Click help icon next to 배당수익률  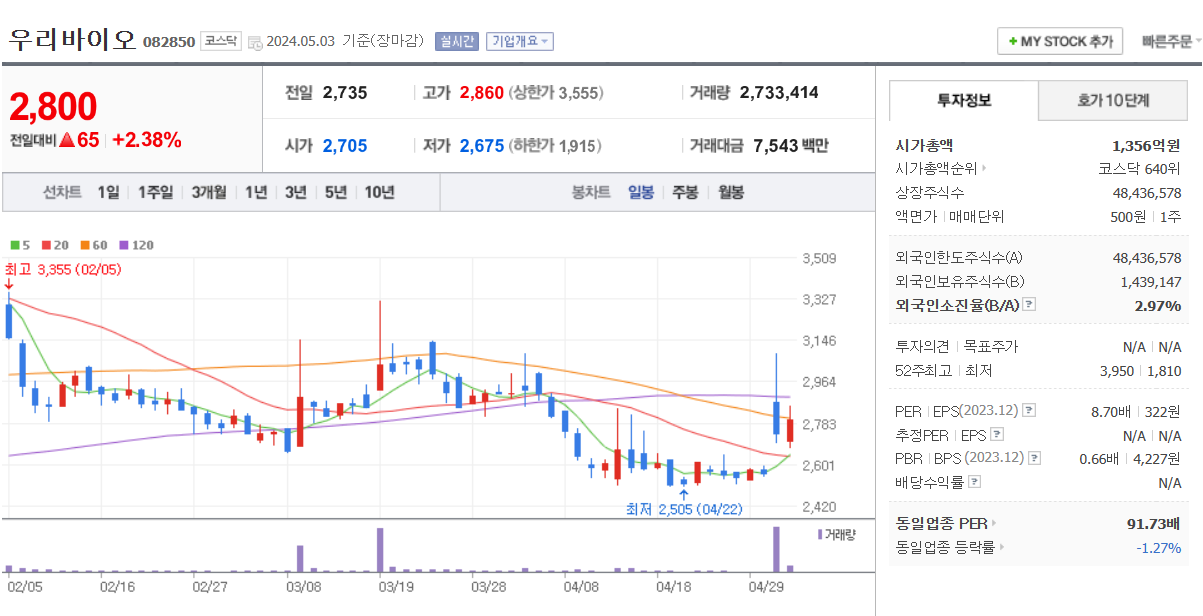pyautogui.click(x=974, y=482)
